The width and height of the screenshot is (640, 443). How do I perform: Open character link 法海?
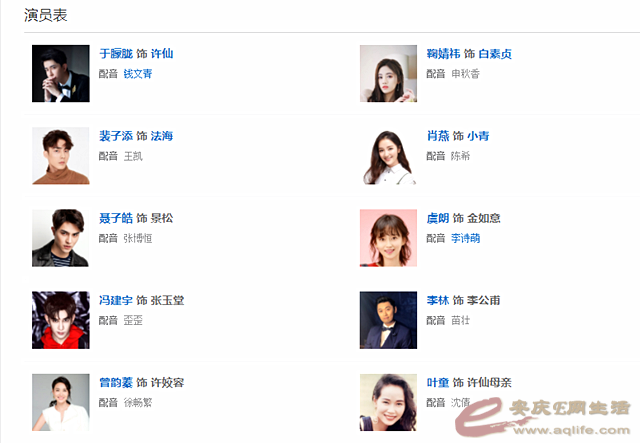pyautogui.click(x=162, y=136)
